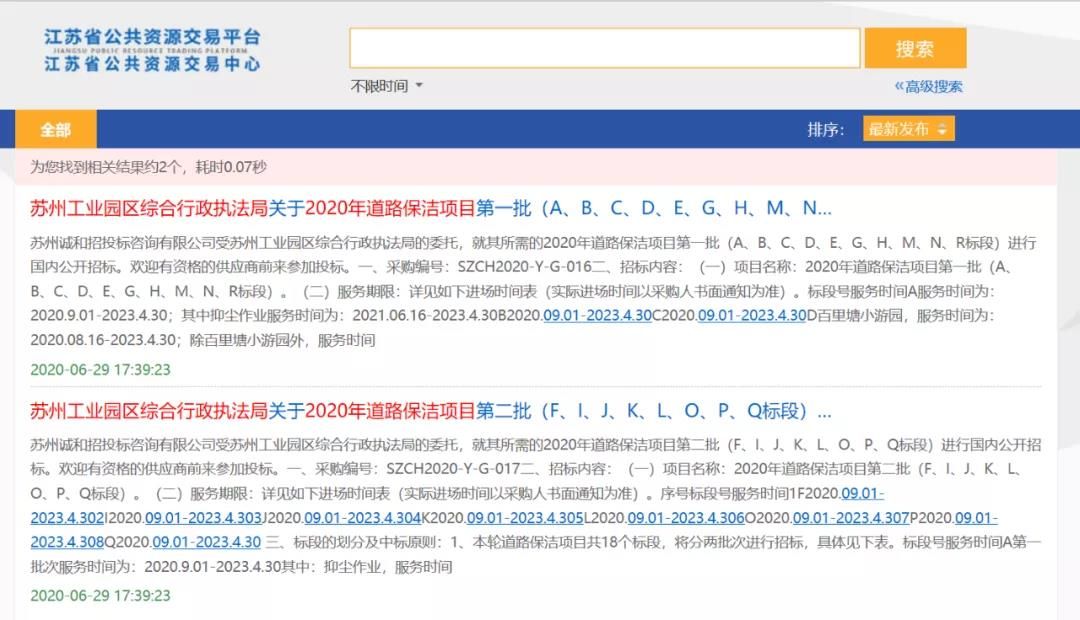Click the search keyword input box
The width and height of the screenshot is (1080, 620).
tap(604, 48)
